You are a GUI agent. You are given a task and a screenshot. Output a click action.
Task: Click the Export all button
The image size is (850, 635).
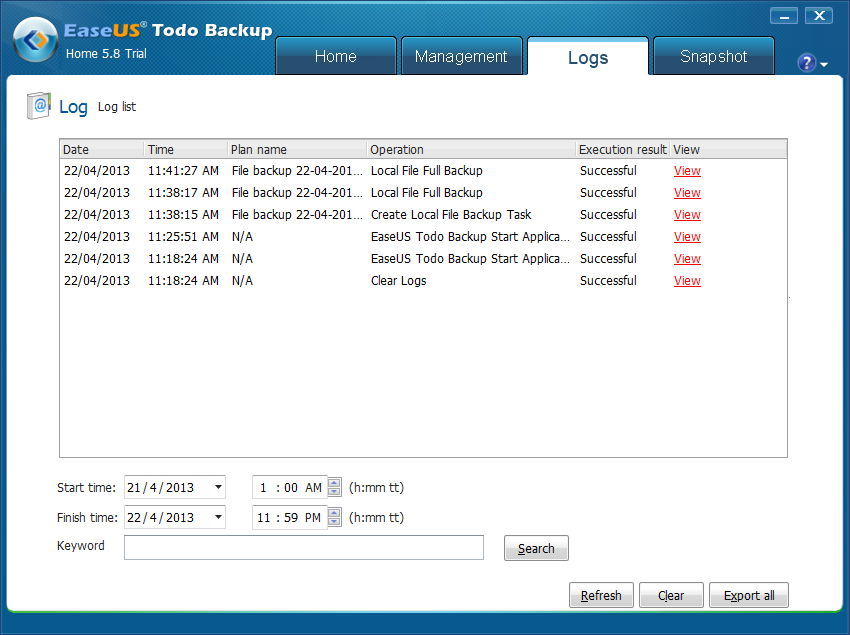tap(749, 595)
